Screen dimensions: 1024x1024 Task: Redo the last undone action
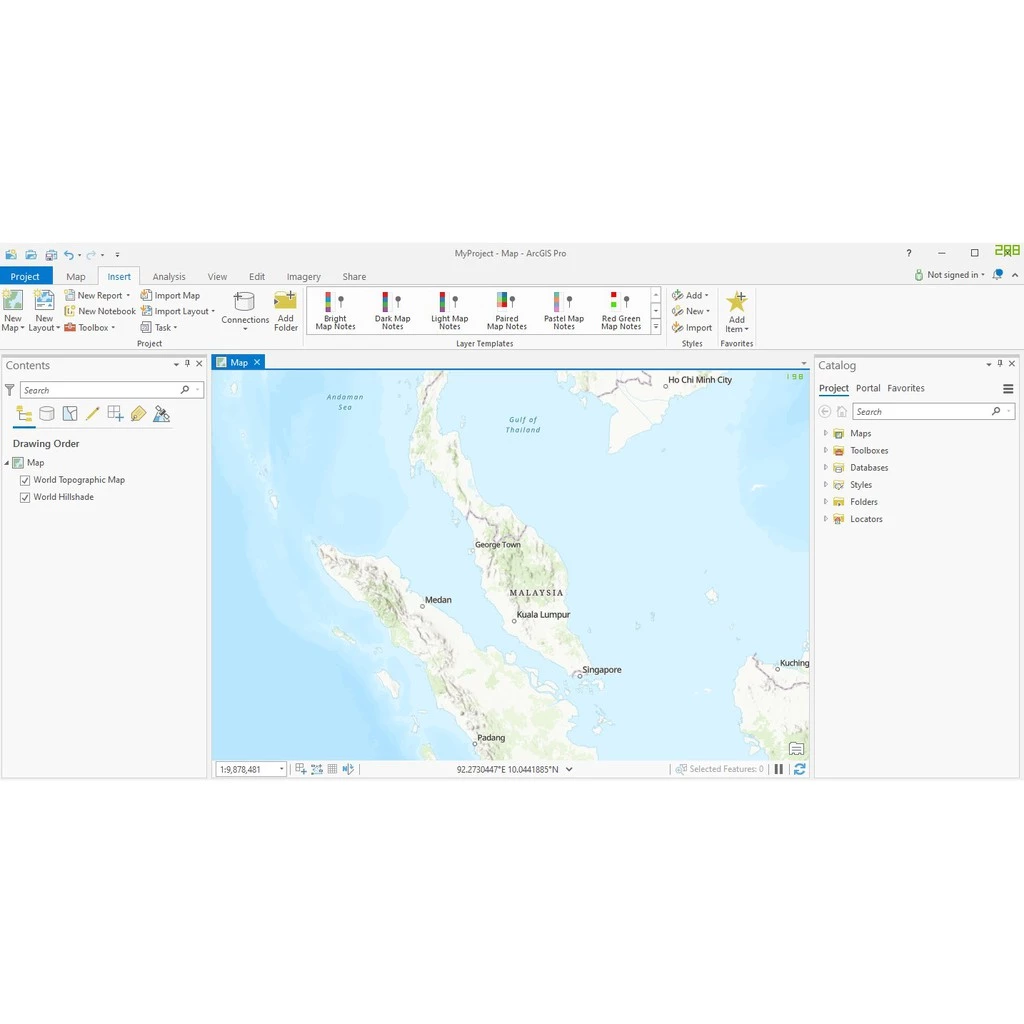click(x=91, y=255)
